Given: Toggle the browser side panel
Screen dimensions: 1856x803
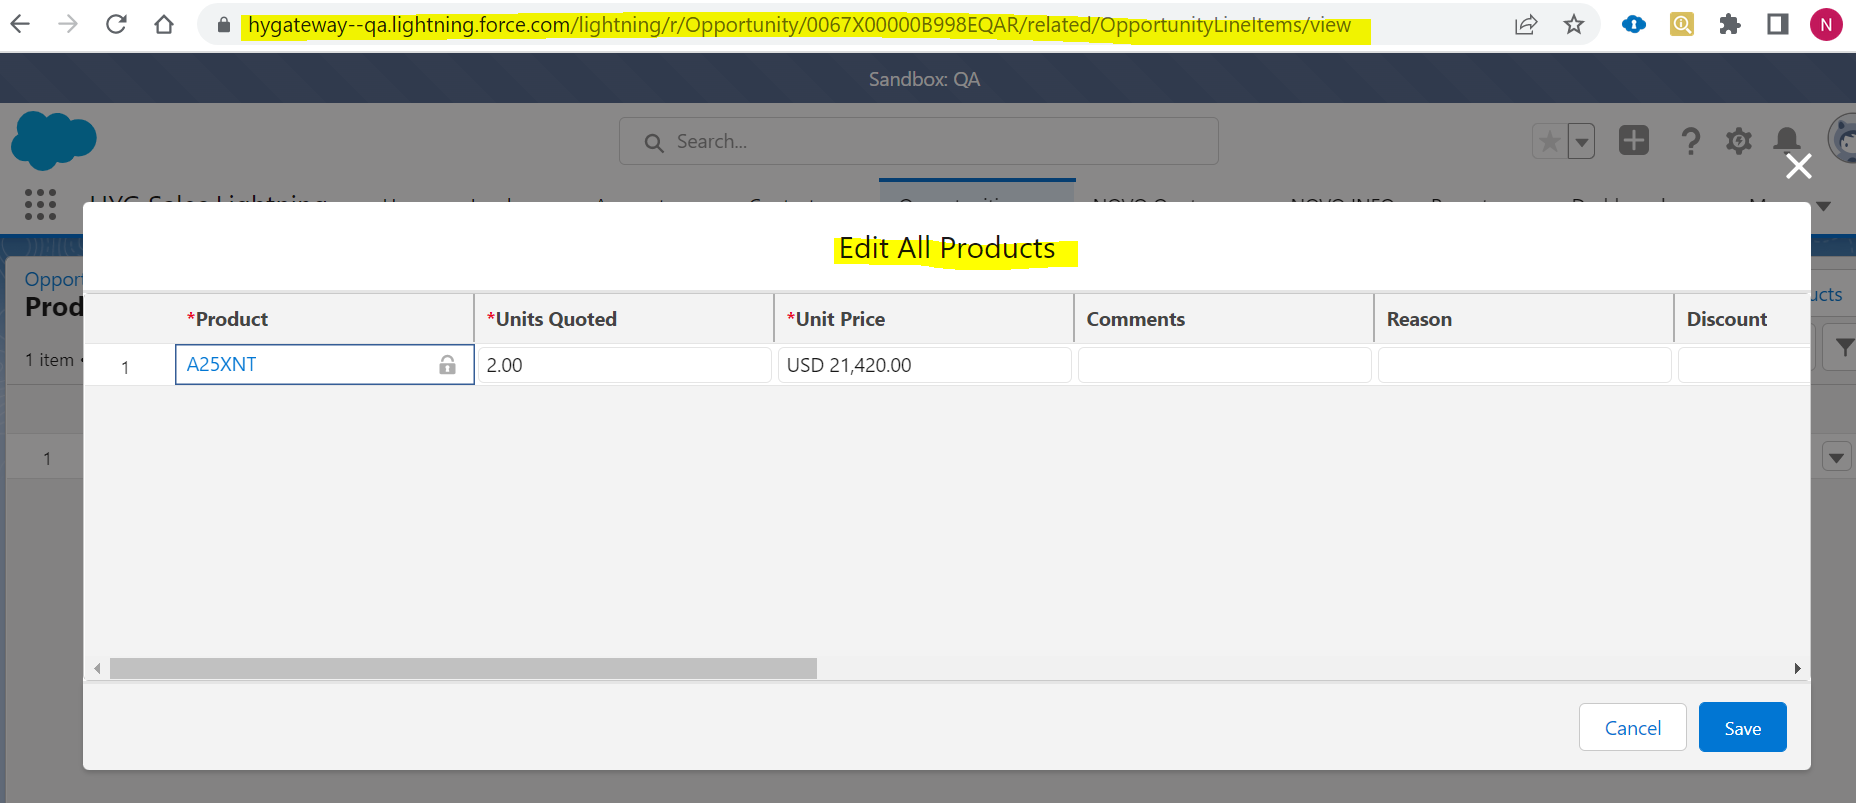Looking at the screenshot, I should click(1778, 24).
